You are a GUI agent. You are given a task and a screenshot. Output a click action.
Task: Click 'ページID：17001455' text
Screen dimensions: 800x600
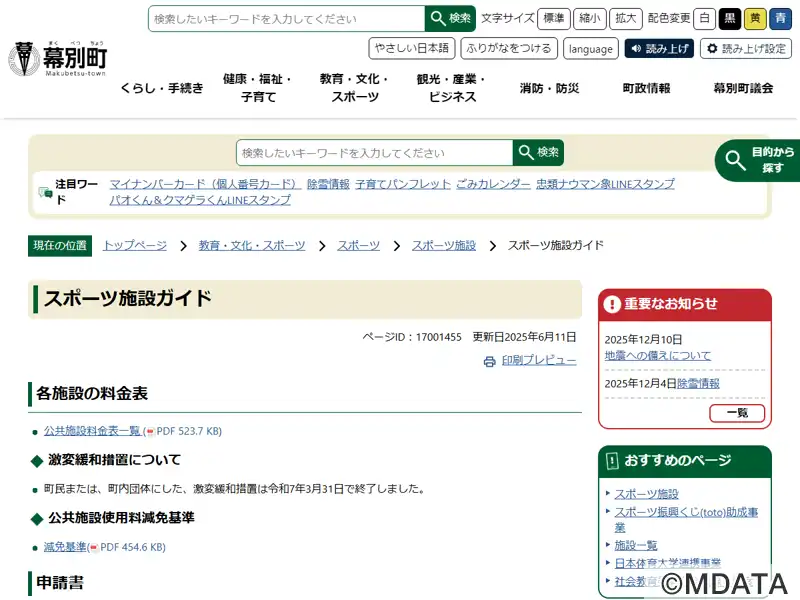[412, 337]
